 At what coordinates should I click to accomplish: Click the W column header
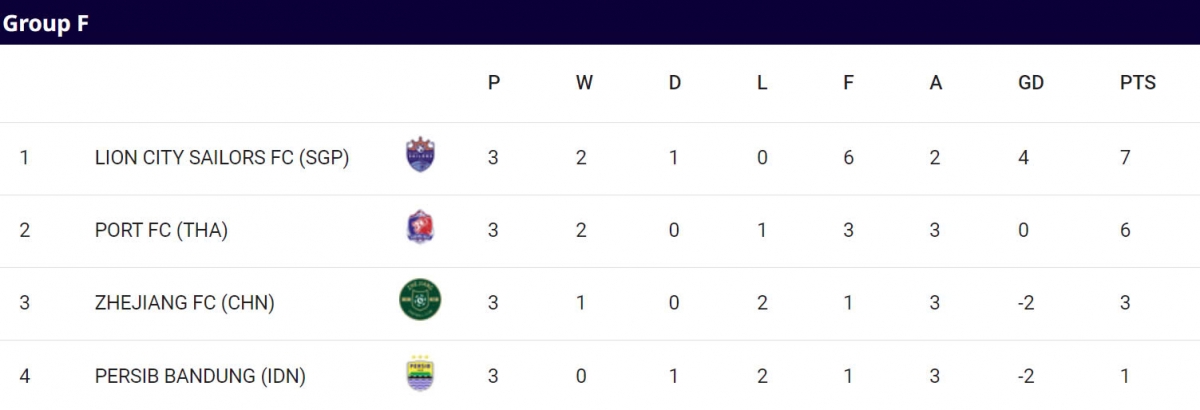point(584,83)
